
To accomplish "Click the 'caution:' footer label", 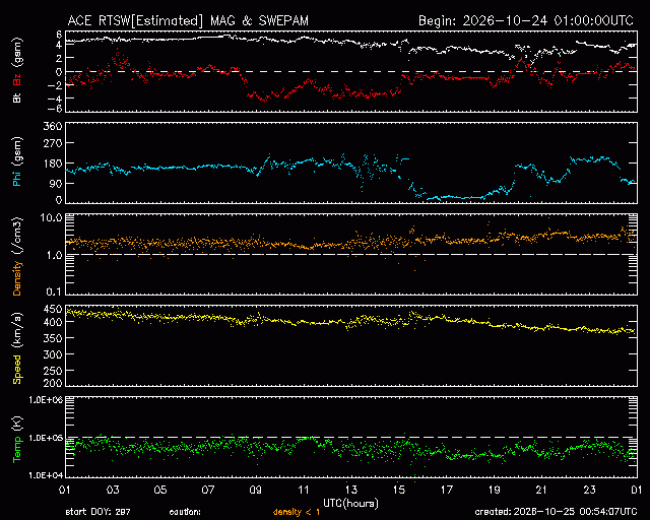I will (x=185, y=513).
